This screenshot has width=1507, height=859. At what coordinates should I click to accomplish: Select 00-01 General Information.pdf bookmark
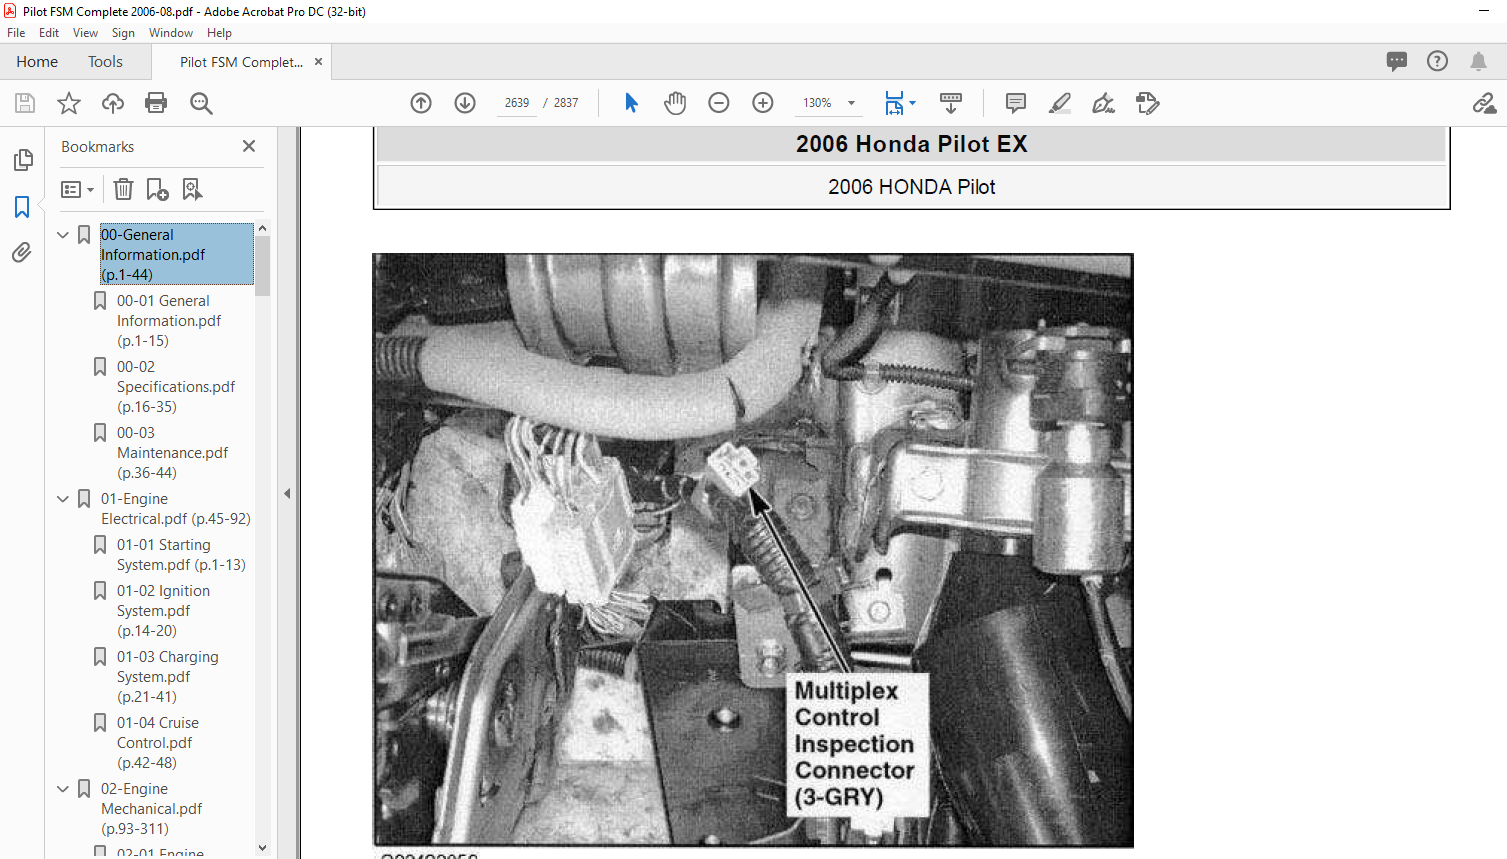click(x=169, y=321)
